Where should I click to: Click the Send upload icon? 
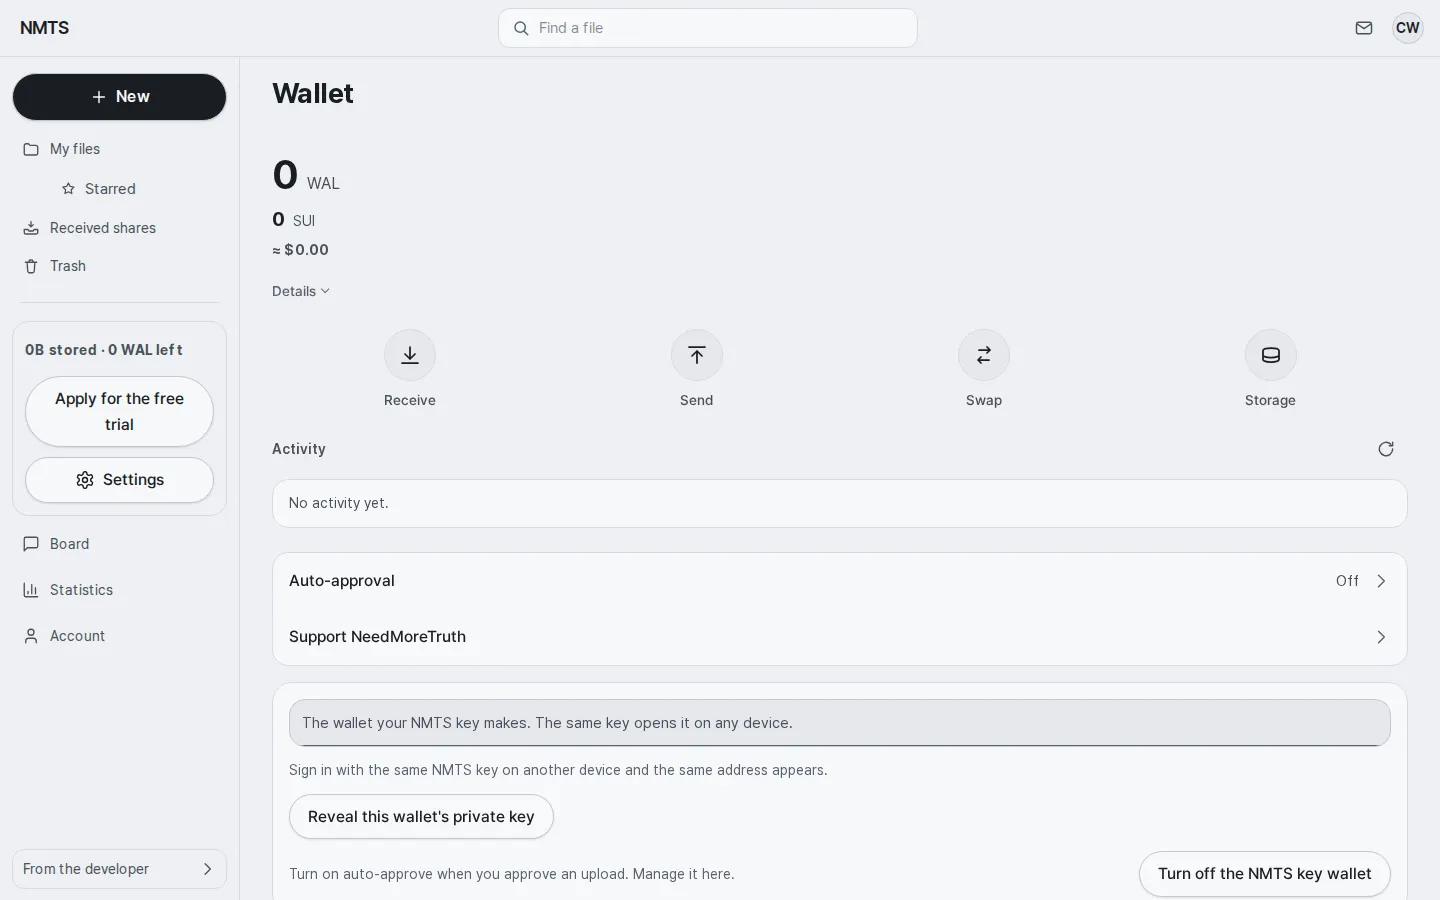pos(697,355)
